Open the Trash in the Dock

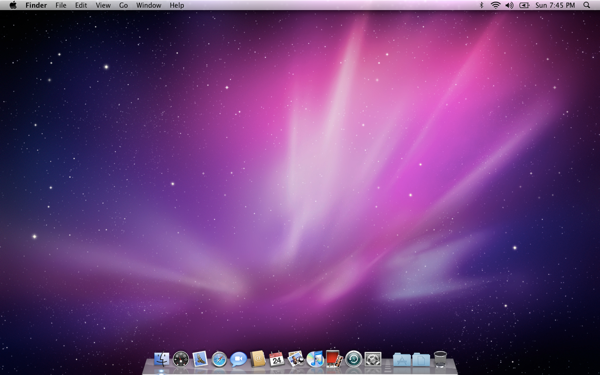coord(440,359)
